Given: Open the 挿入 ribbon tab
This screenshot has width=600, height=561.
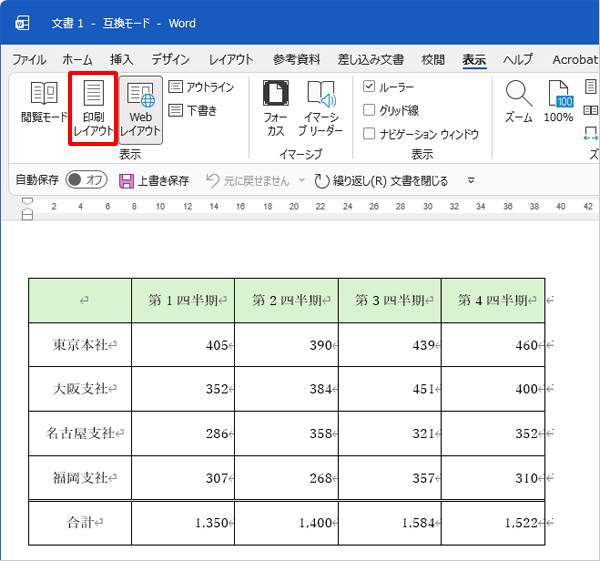Looking at the screenshot, I should 122,59.
